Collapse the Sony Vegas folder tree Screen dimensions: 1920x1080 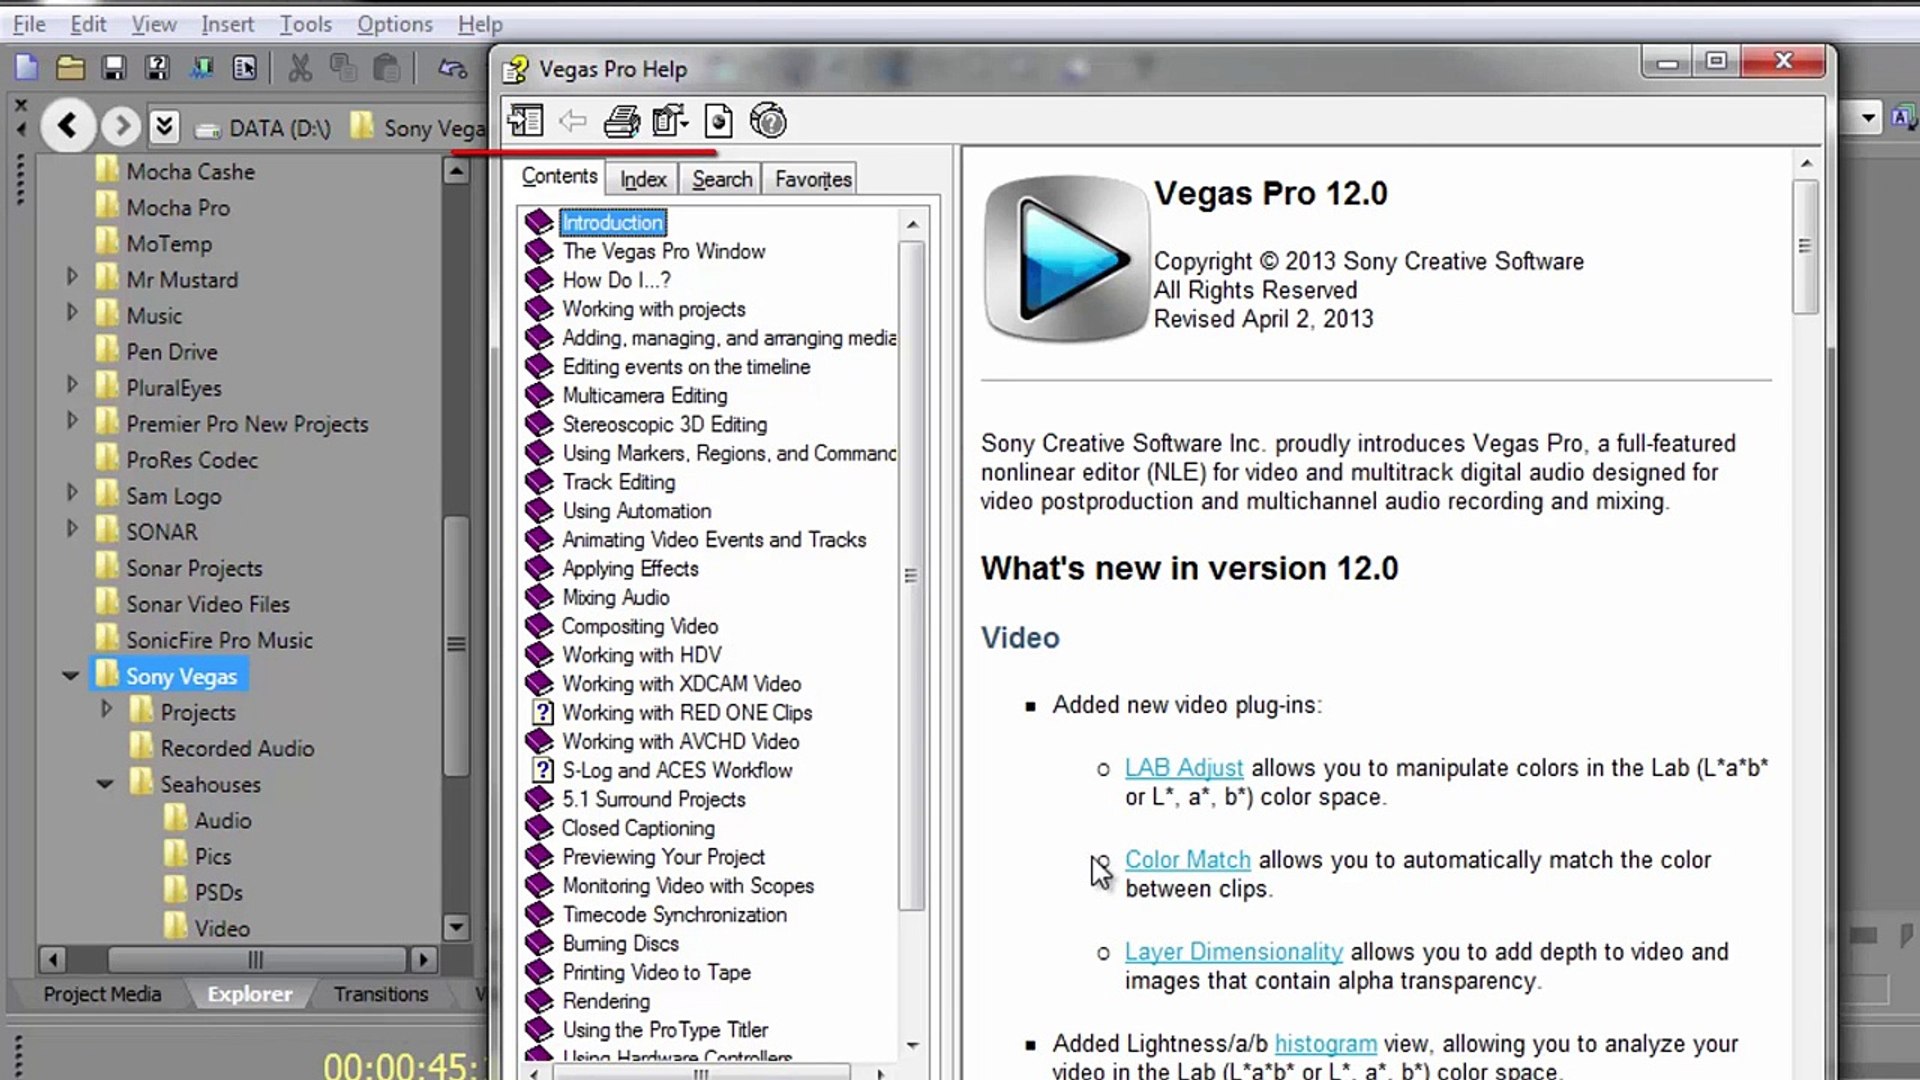[x=70, y=677]
